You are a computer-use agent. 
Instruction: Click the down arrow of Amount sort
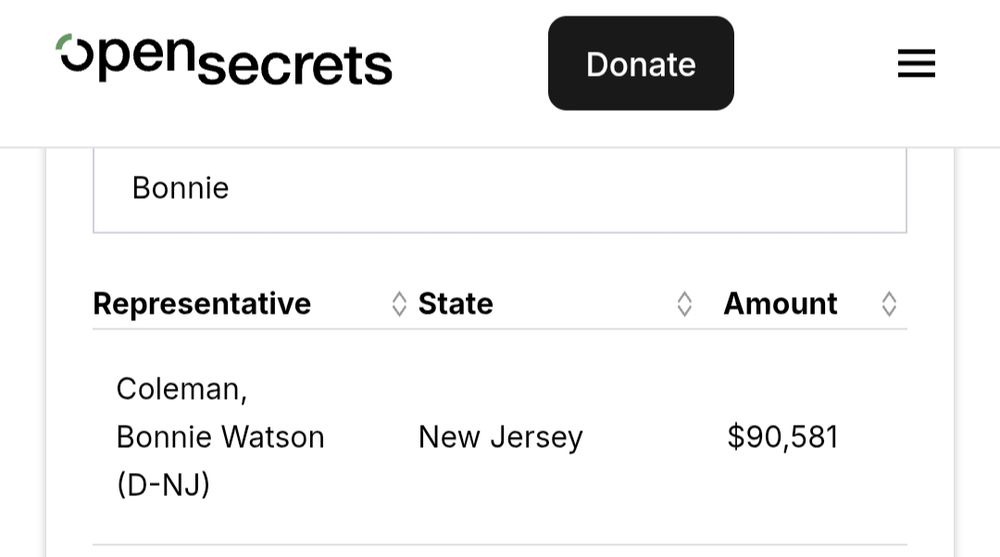[x=889, y=311]
